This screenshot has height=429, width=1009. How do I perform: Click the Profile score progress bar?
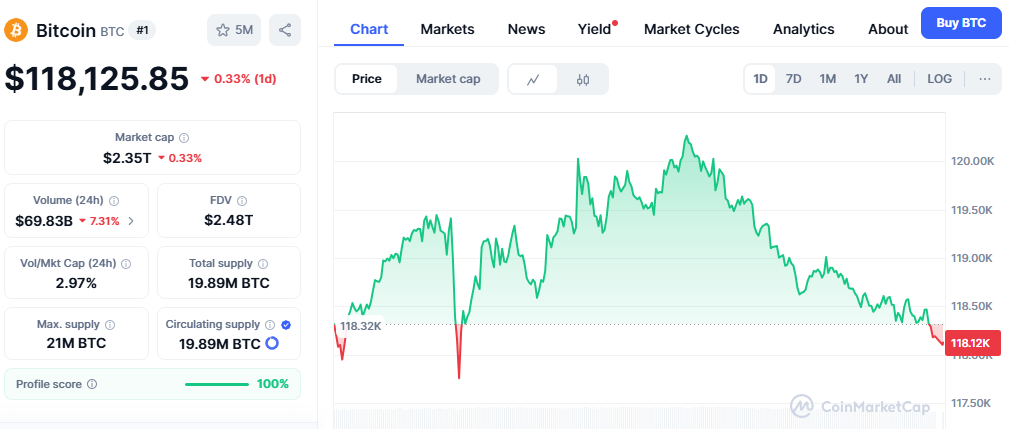(216, 384)
